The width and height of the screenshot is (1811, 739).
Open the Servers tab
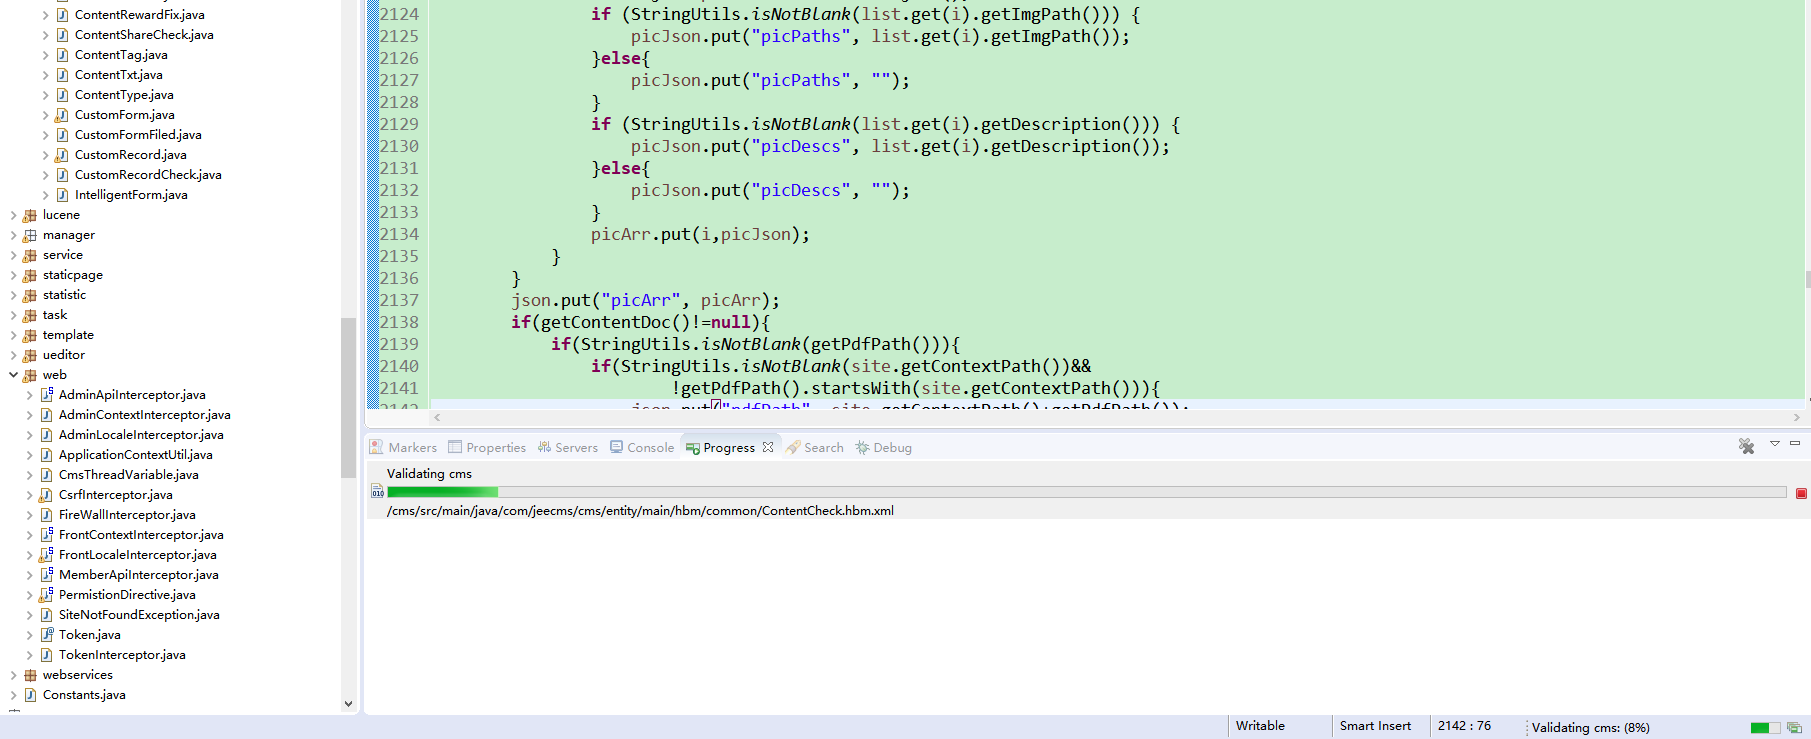[567, 448]
